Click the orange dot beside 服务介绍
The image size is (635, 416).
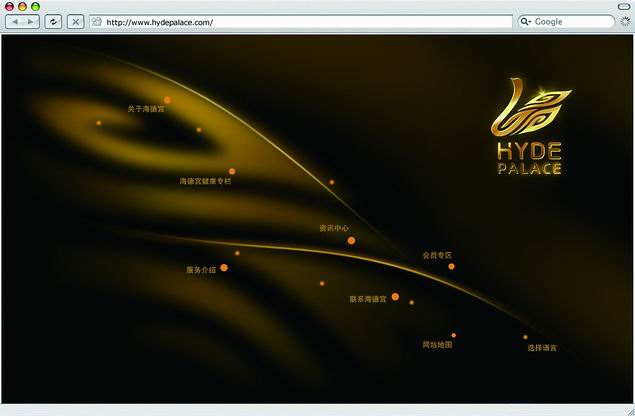[x=224, y=267]
